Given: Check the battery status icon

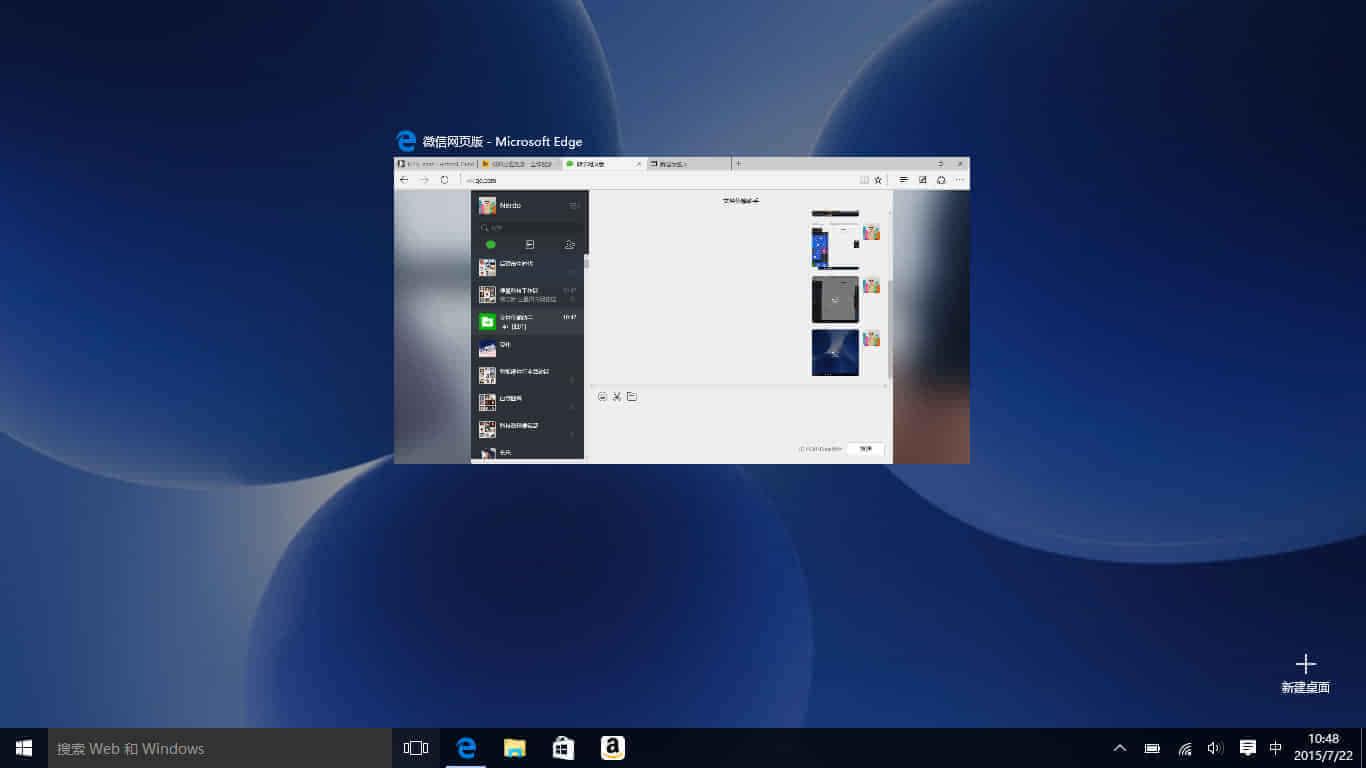Looking at the screenshot, I should click(1152, 748).
